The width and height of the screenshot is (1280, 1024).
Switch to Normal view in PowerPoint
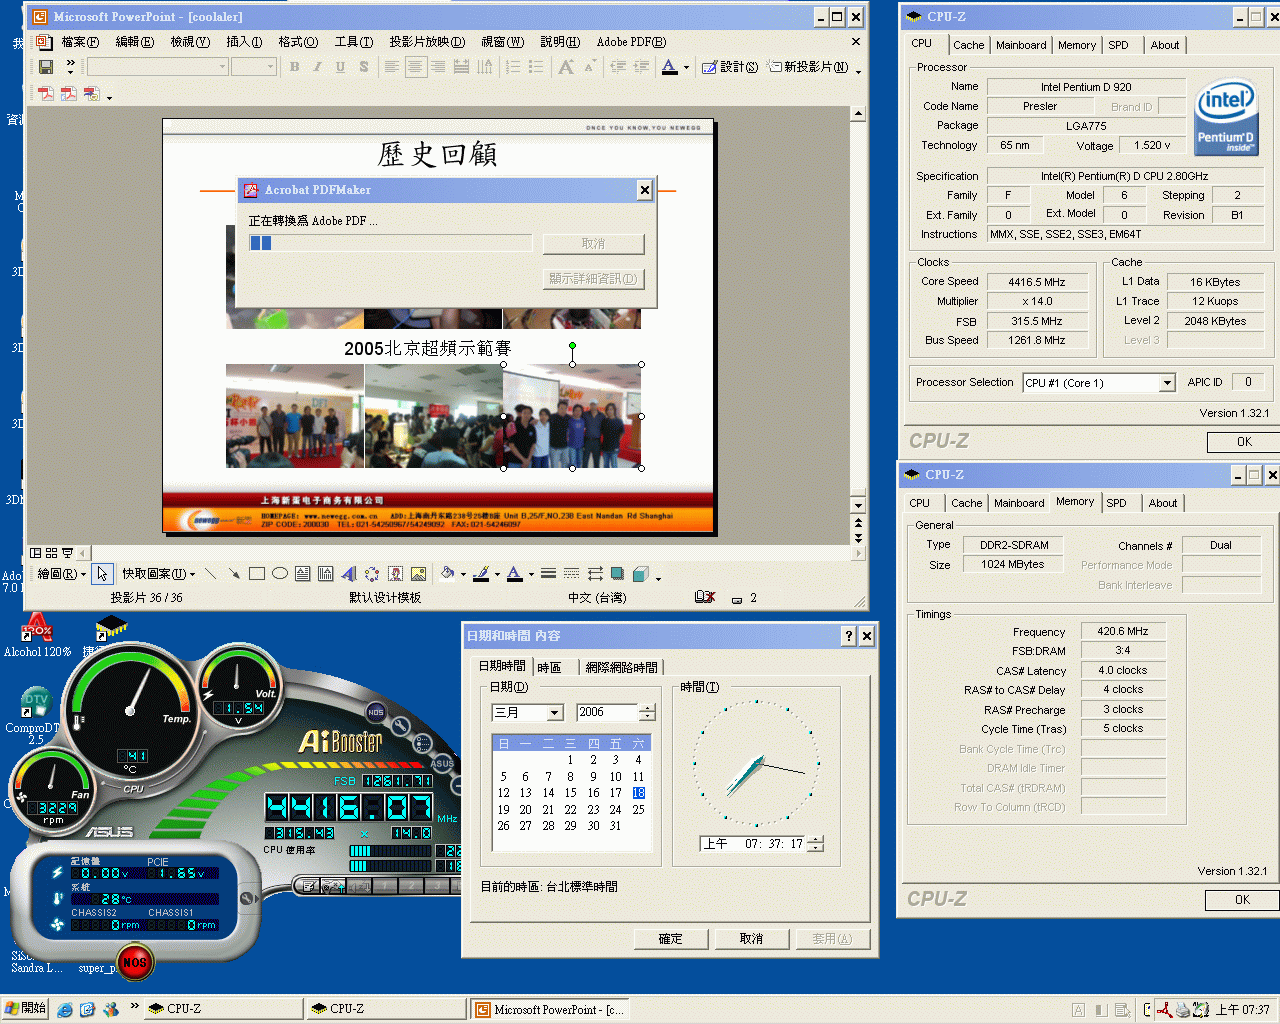(x=36, y=553)
